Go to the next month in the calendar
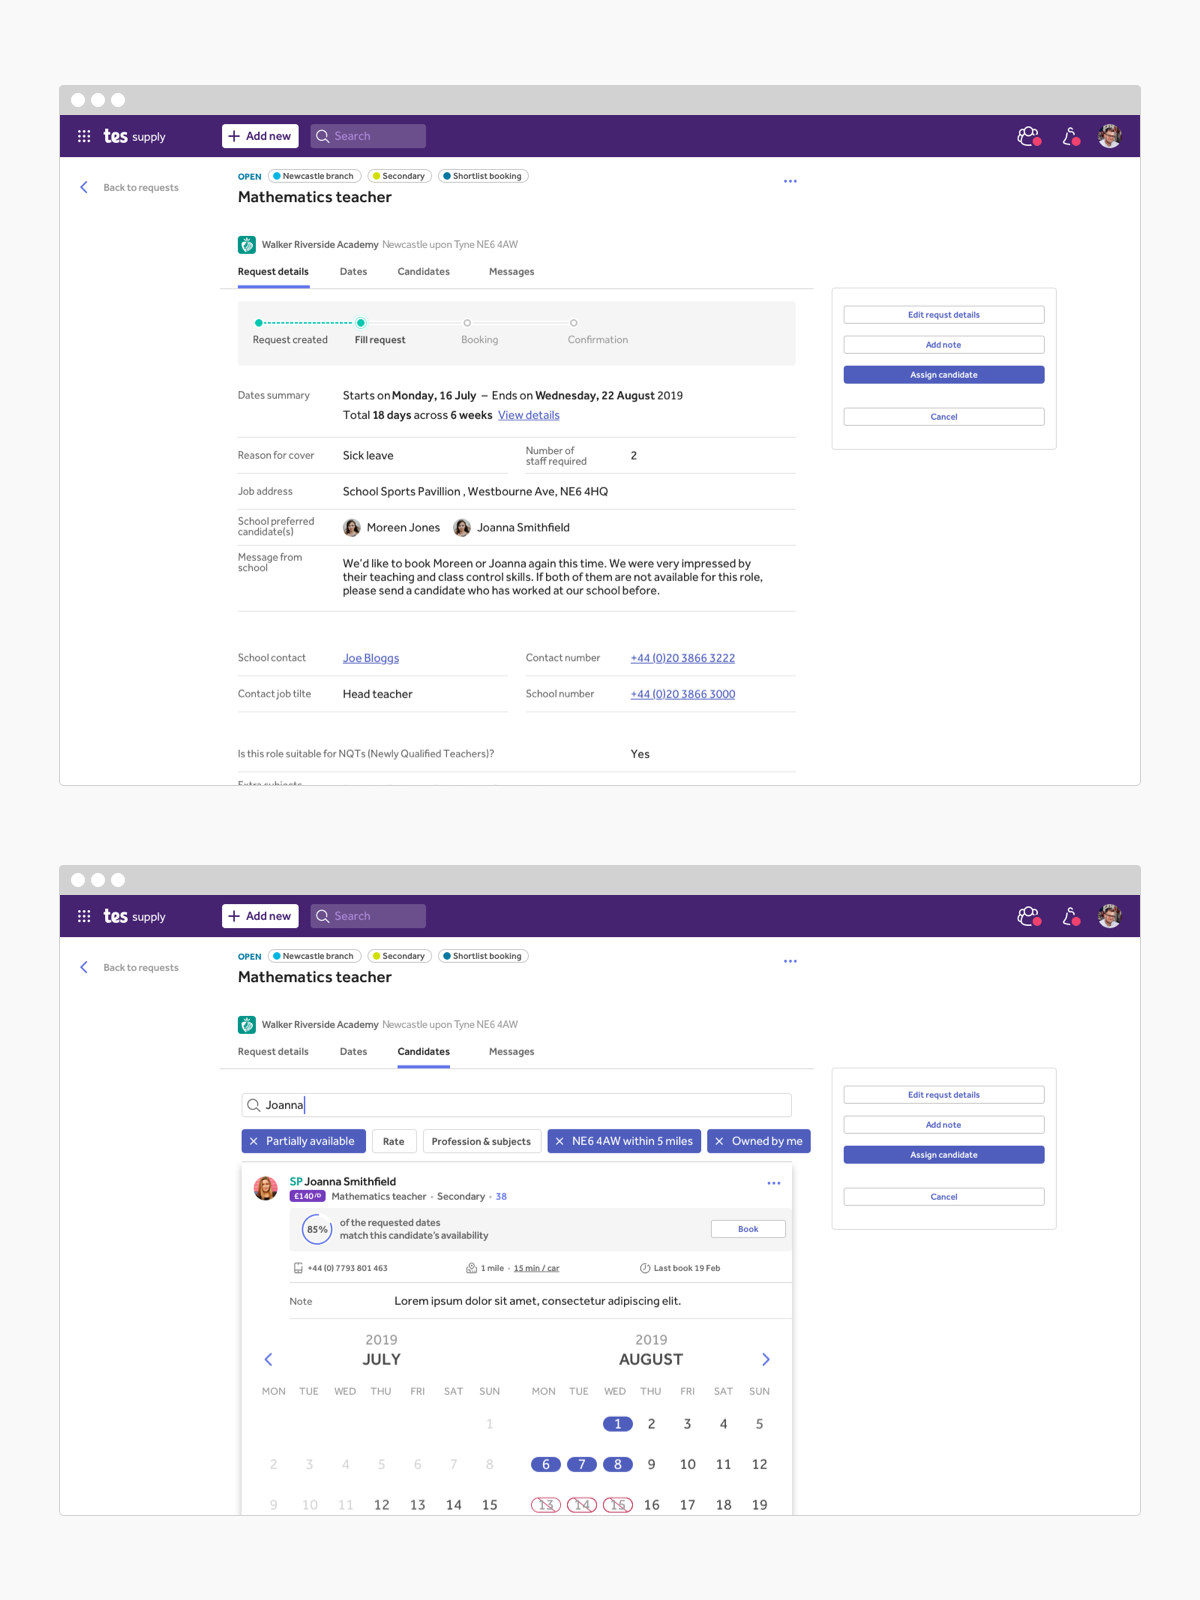The height and width of the screenshot is (1600, 1200). pos(766,1359)
